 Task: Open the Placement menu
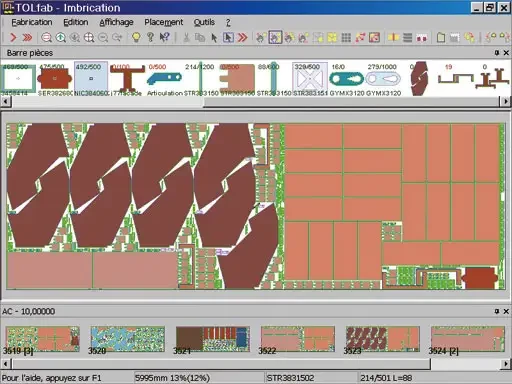click(164, 22)
